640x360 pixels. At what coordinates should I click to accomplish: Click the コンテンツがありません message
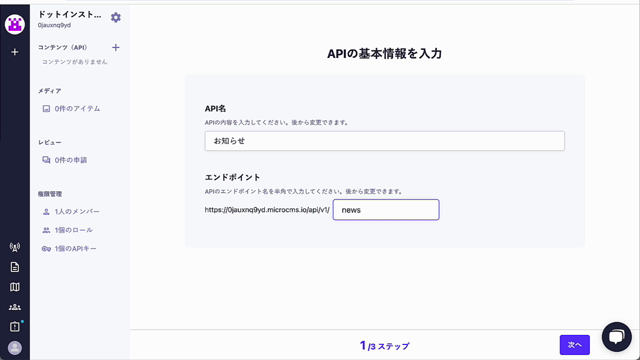(75, 62)
